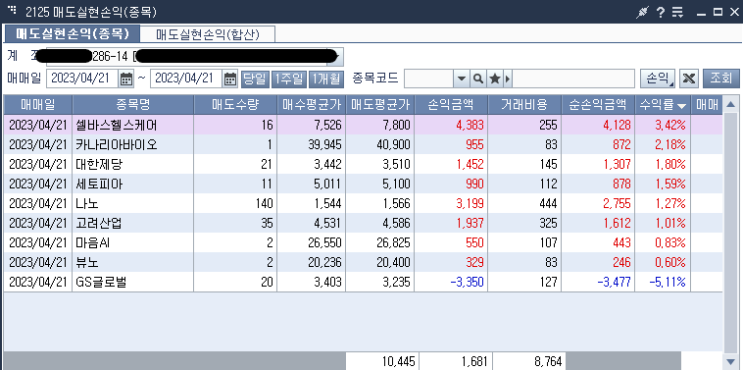The width and height of the screenshot is (743, 370).
Task: Switch to 매도실현손익(합산) tab
Action: coord(208,34)
